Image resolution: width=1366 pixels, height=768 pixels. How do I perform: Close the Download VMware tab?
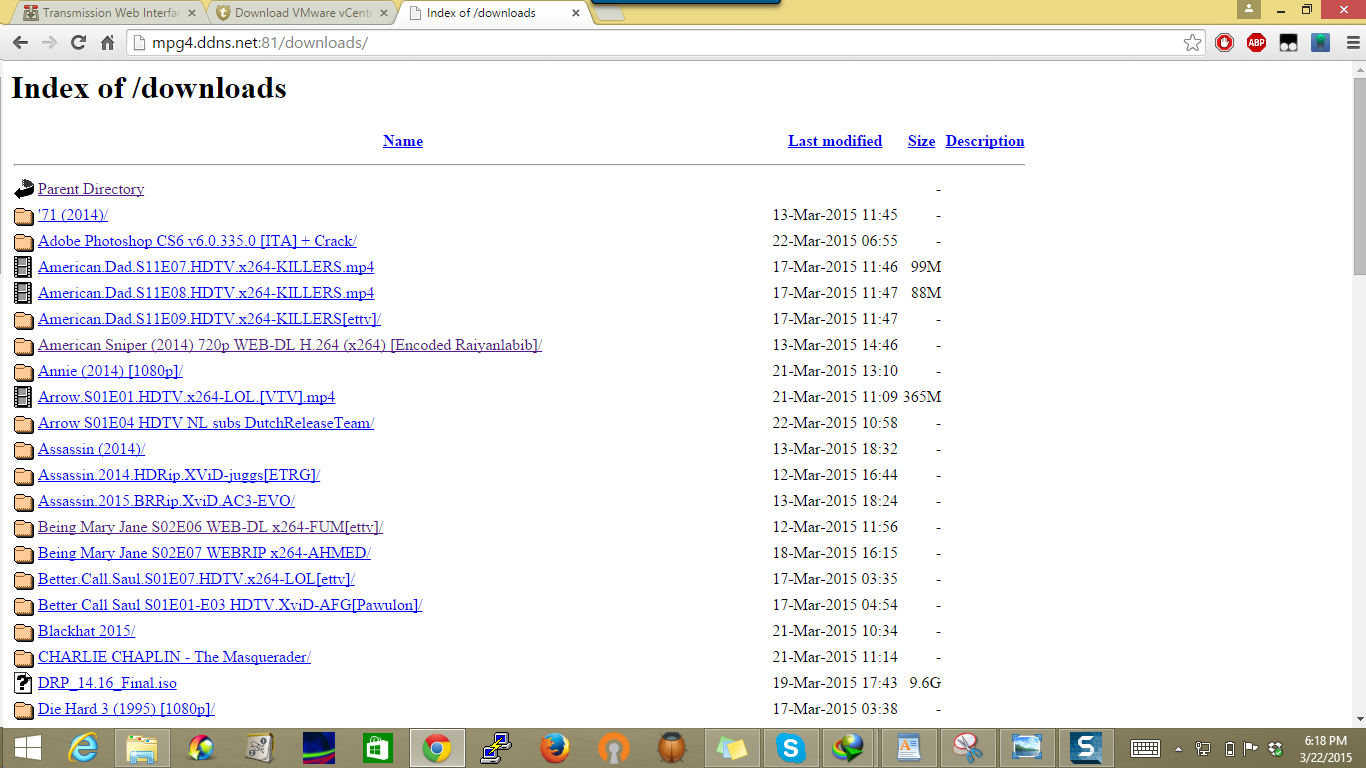pos(384,13)
